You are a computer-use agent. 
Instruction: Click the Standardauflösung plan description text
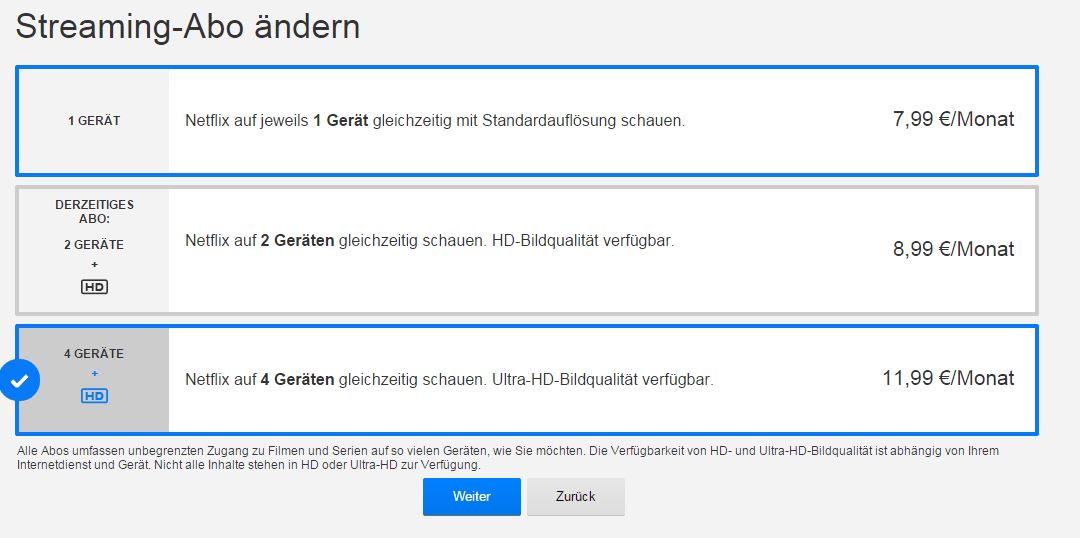[x=435, y=121]
